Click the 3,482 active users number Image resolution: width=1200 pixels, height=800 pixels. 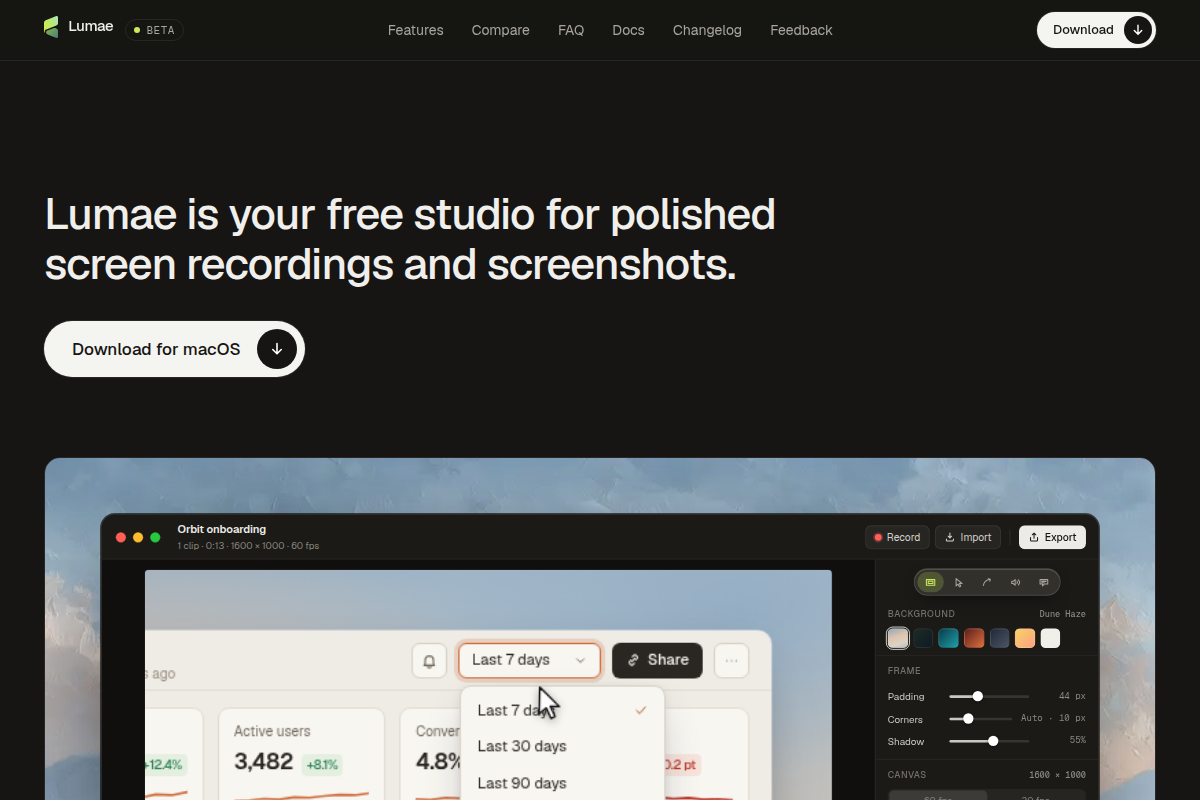click(x=263, y=762)
